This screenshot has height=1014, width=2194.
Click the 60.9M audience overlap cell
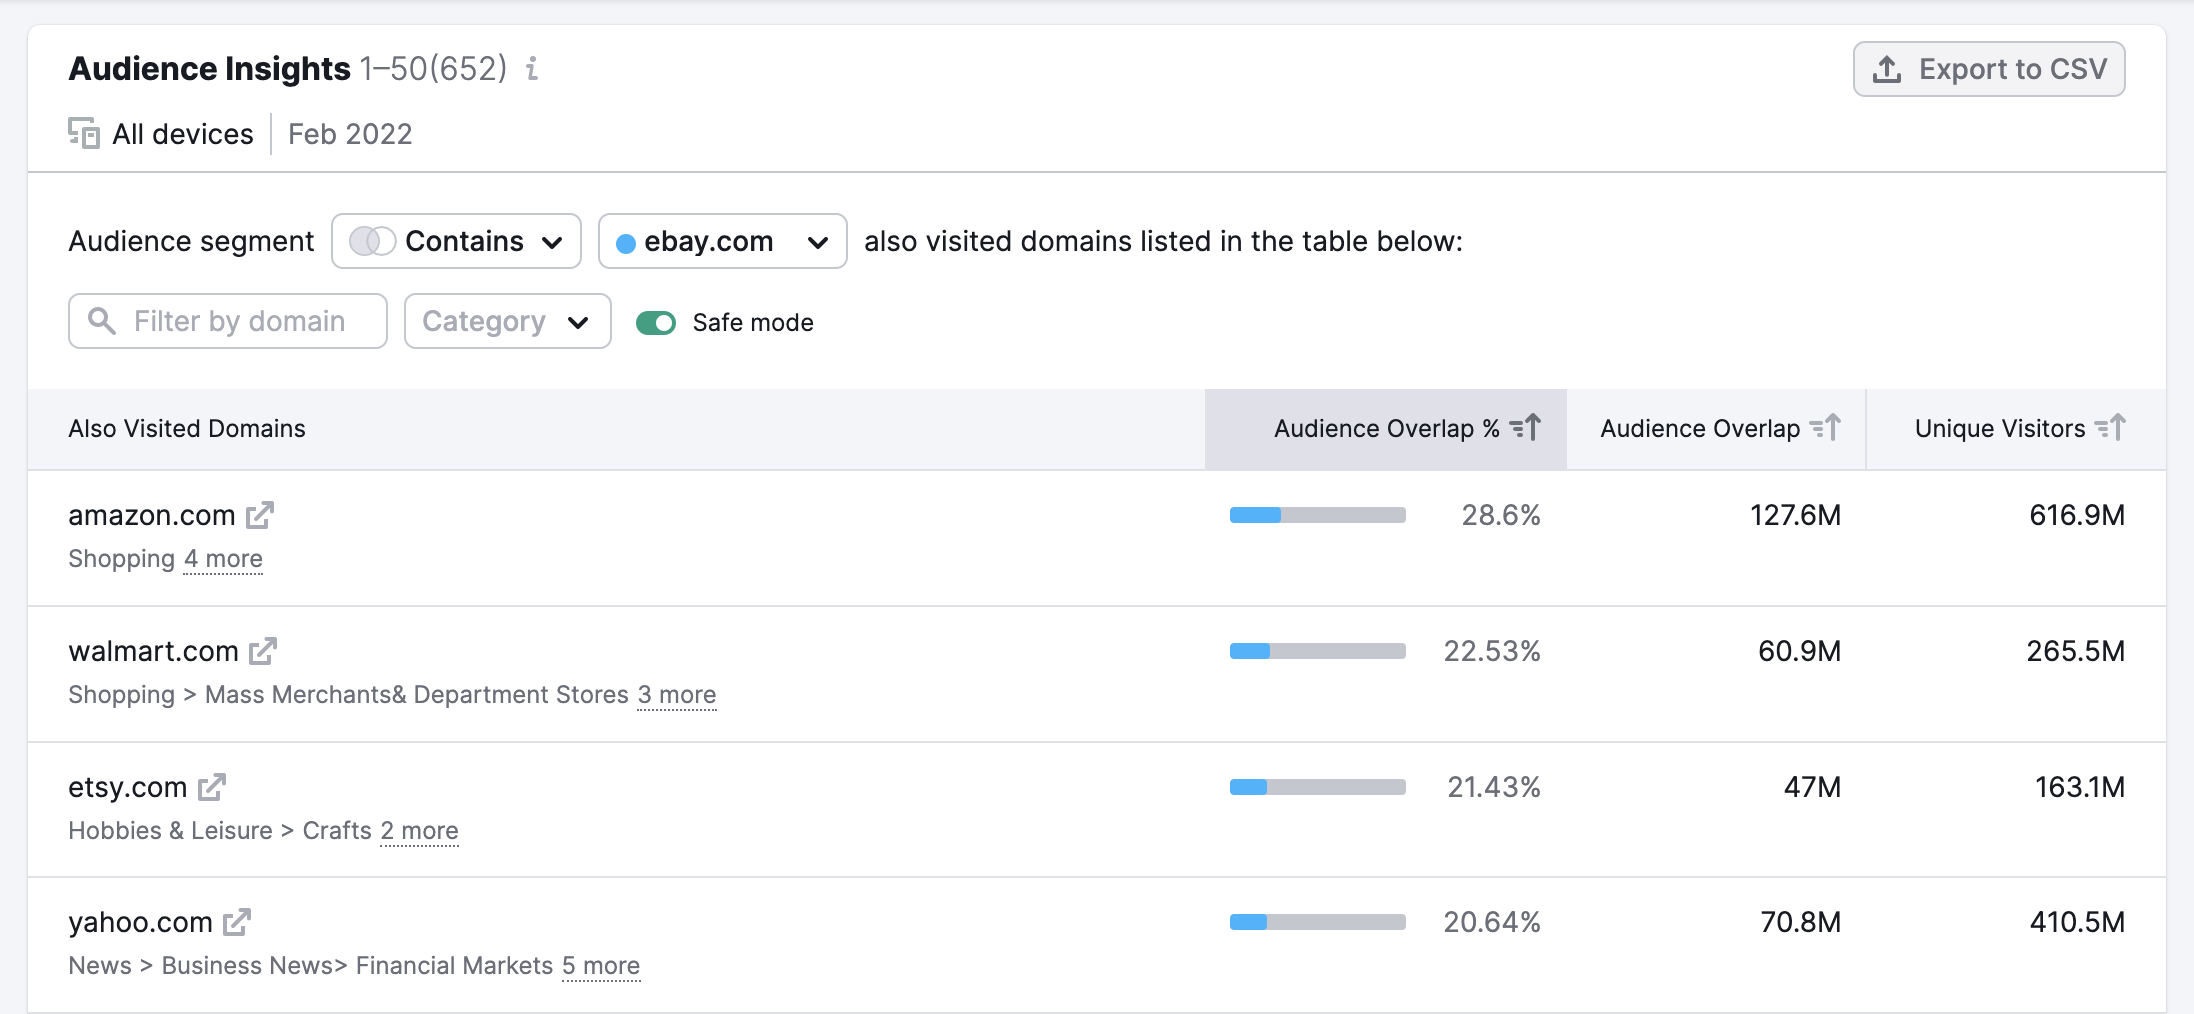coord(1800,651)
